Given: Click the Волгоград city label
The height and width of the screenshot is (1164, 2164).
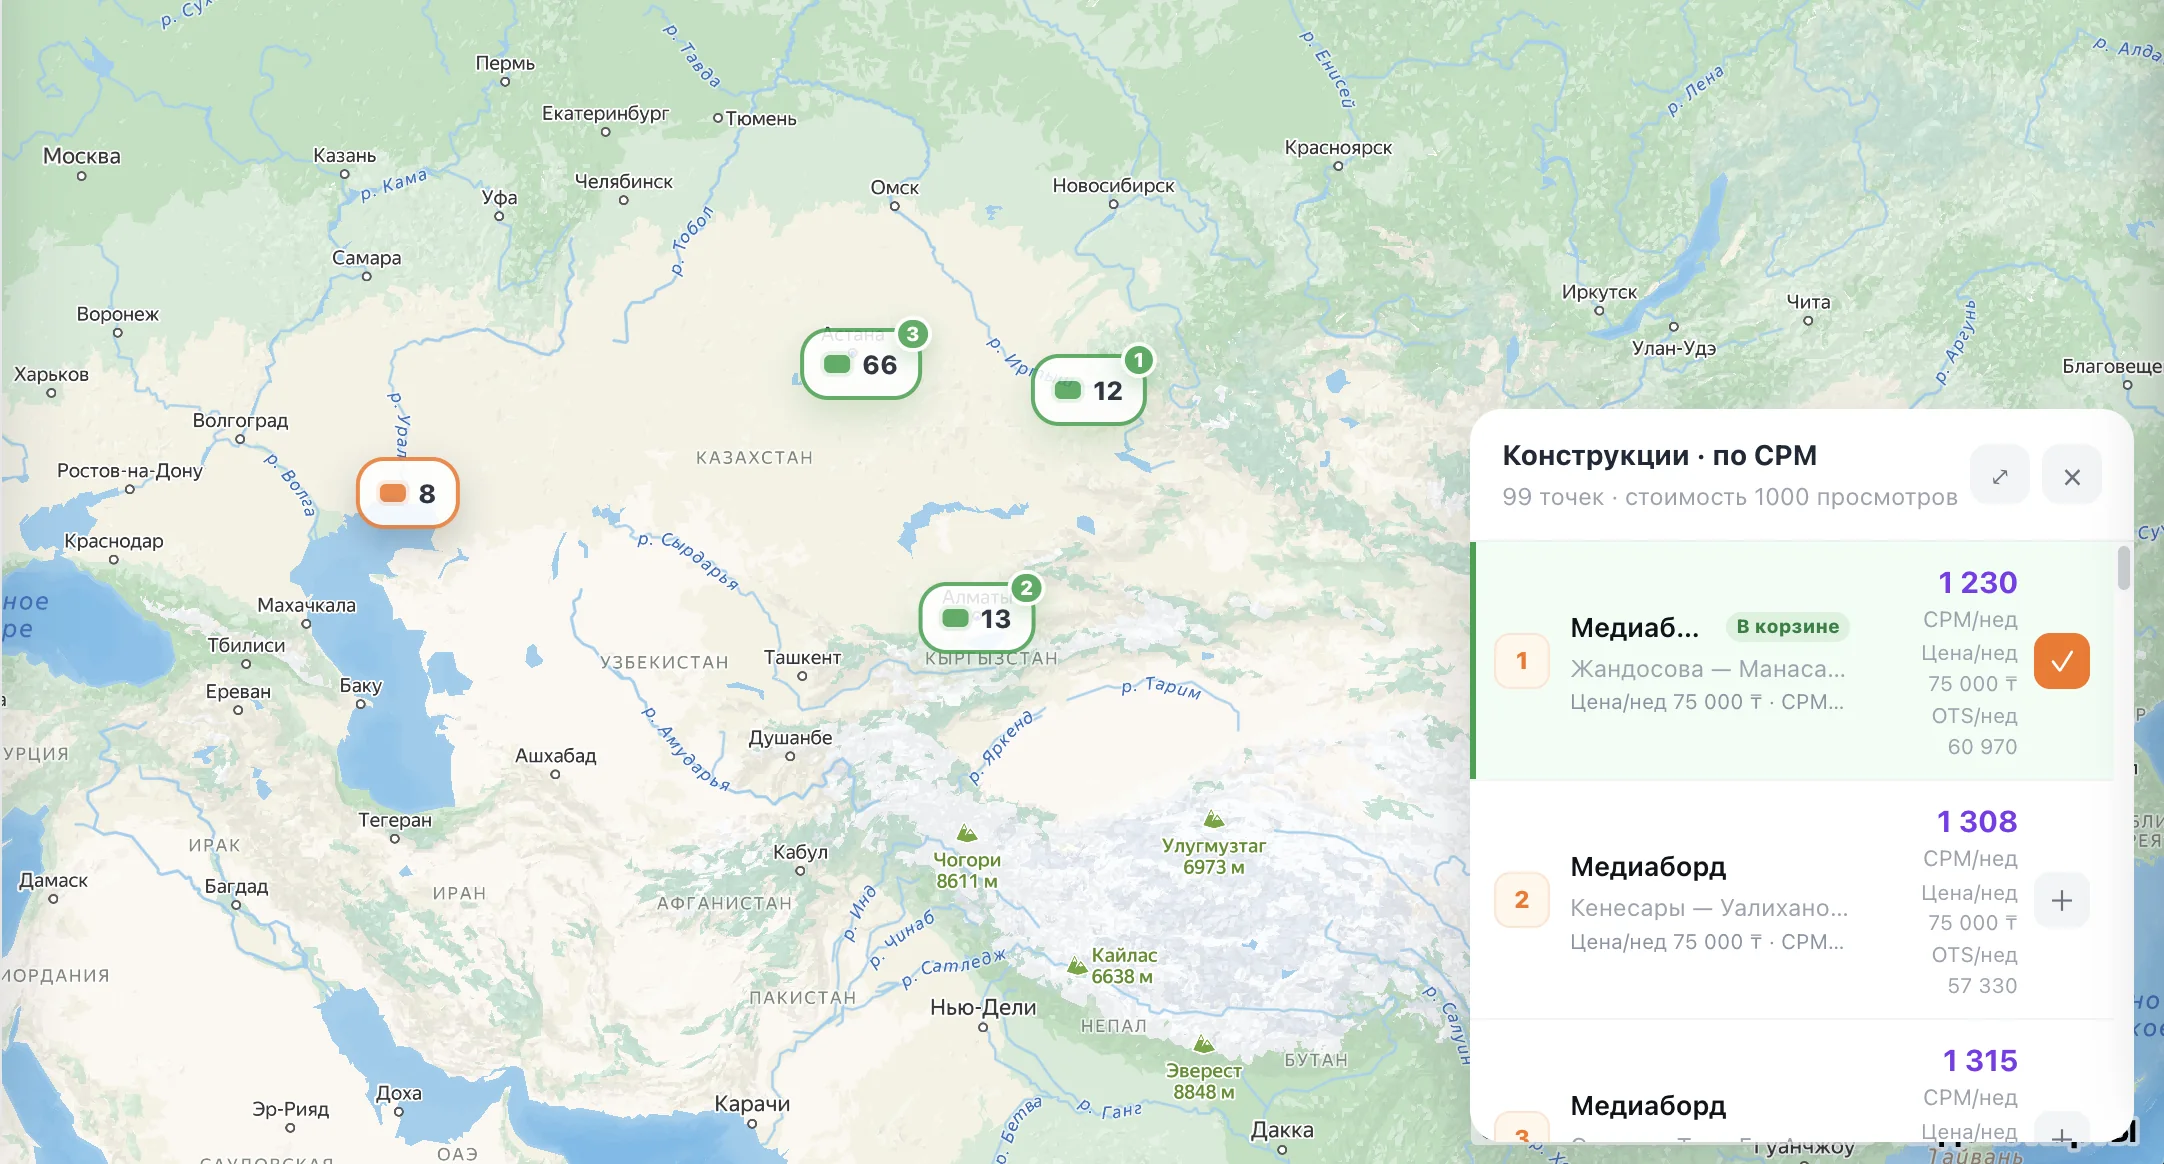Looking at the screenshot, I should pos(240,420).
